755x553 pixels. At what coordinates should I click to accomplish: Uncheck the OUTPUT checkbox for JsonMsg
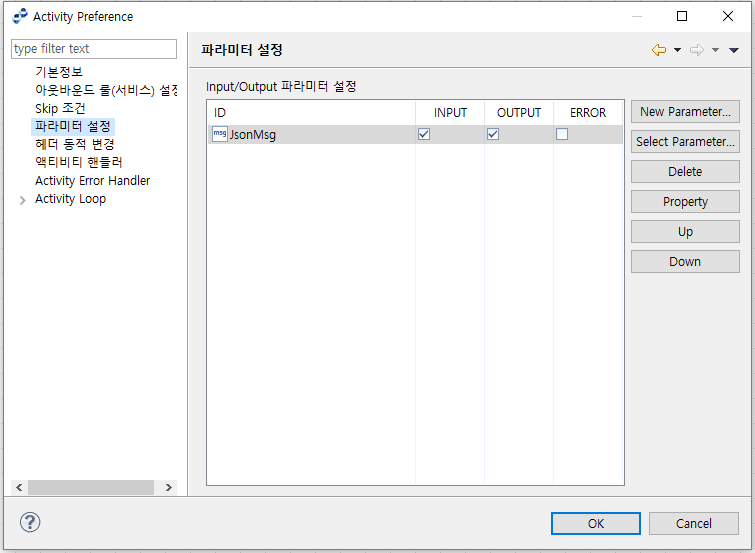click(493, 134)
